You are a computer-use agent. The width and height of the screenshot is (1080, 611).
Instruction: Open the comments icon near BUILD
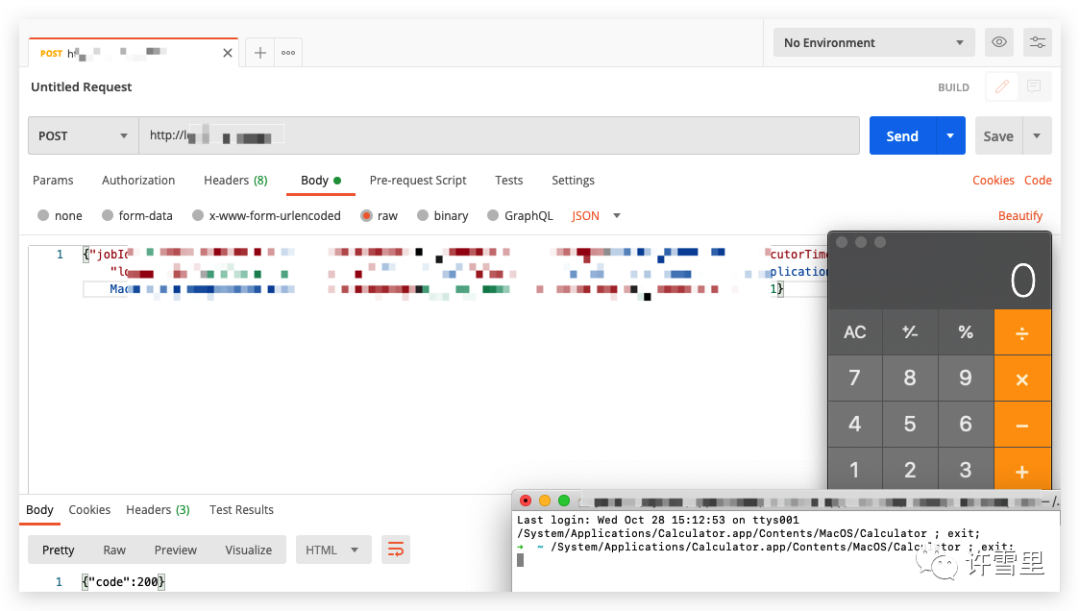(x=1034, y=87)
